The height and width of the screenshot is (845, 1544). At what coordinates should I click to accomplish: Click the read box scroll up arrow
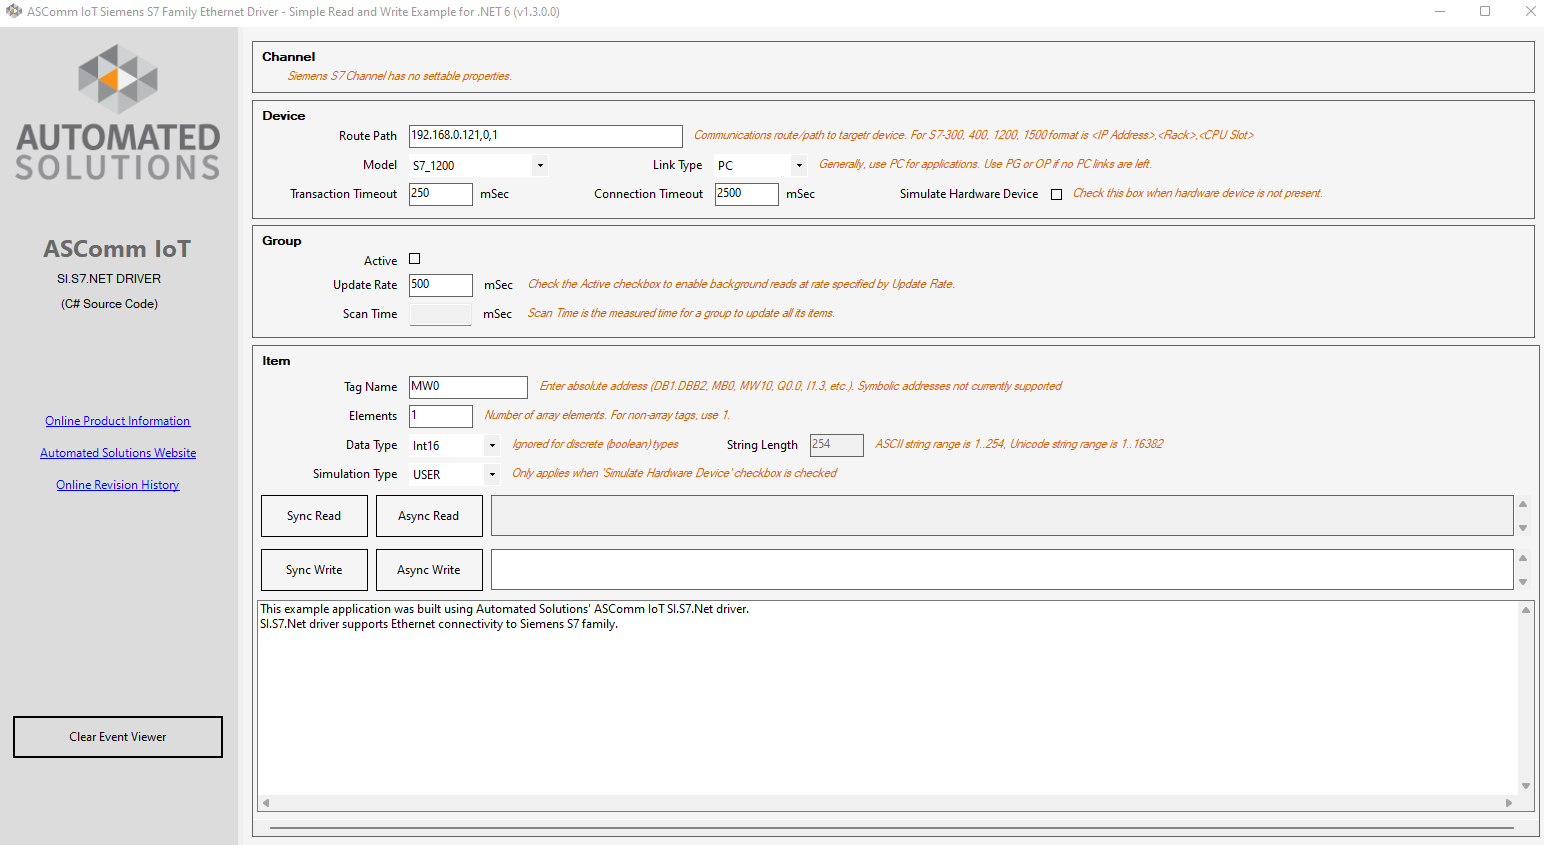(x=1523, y=504)
